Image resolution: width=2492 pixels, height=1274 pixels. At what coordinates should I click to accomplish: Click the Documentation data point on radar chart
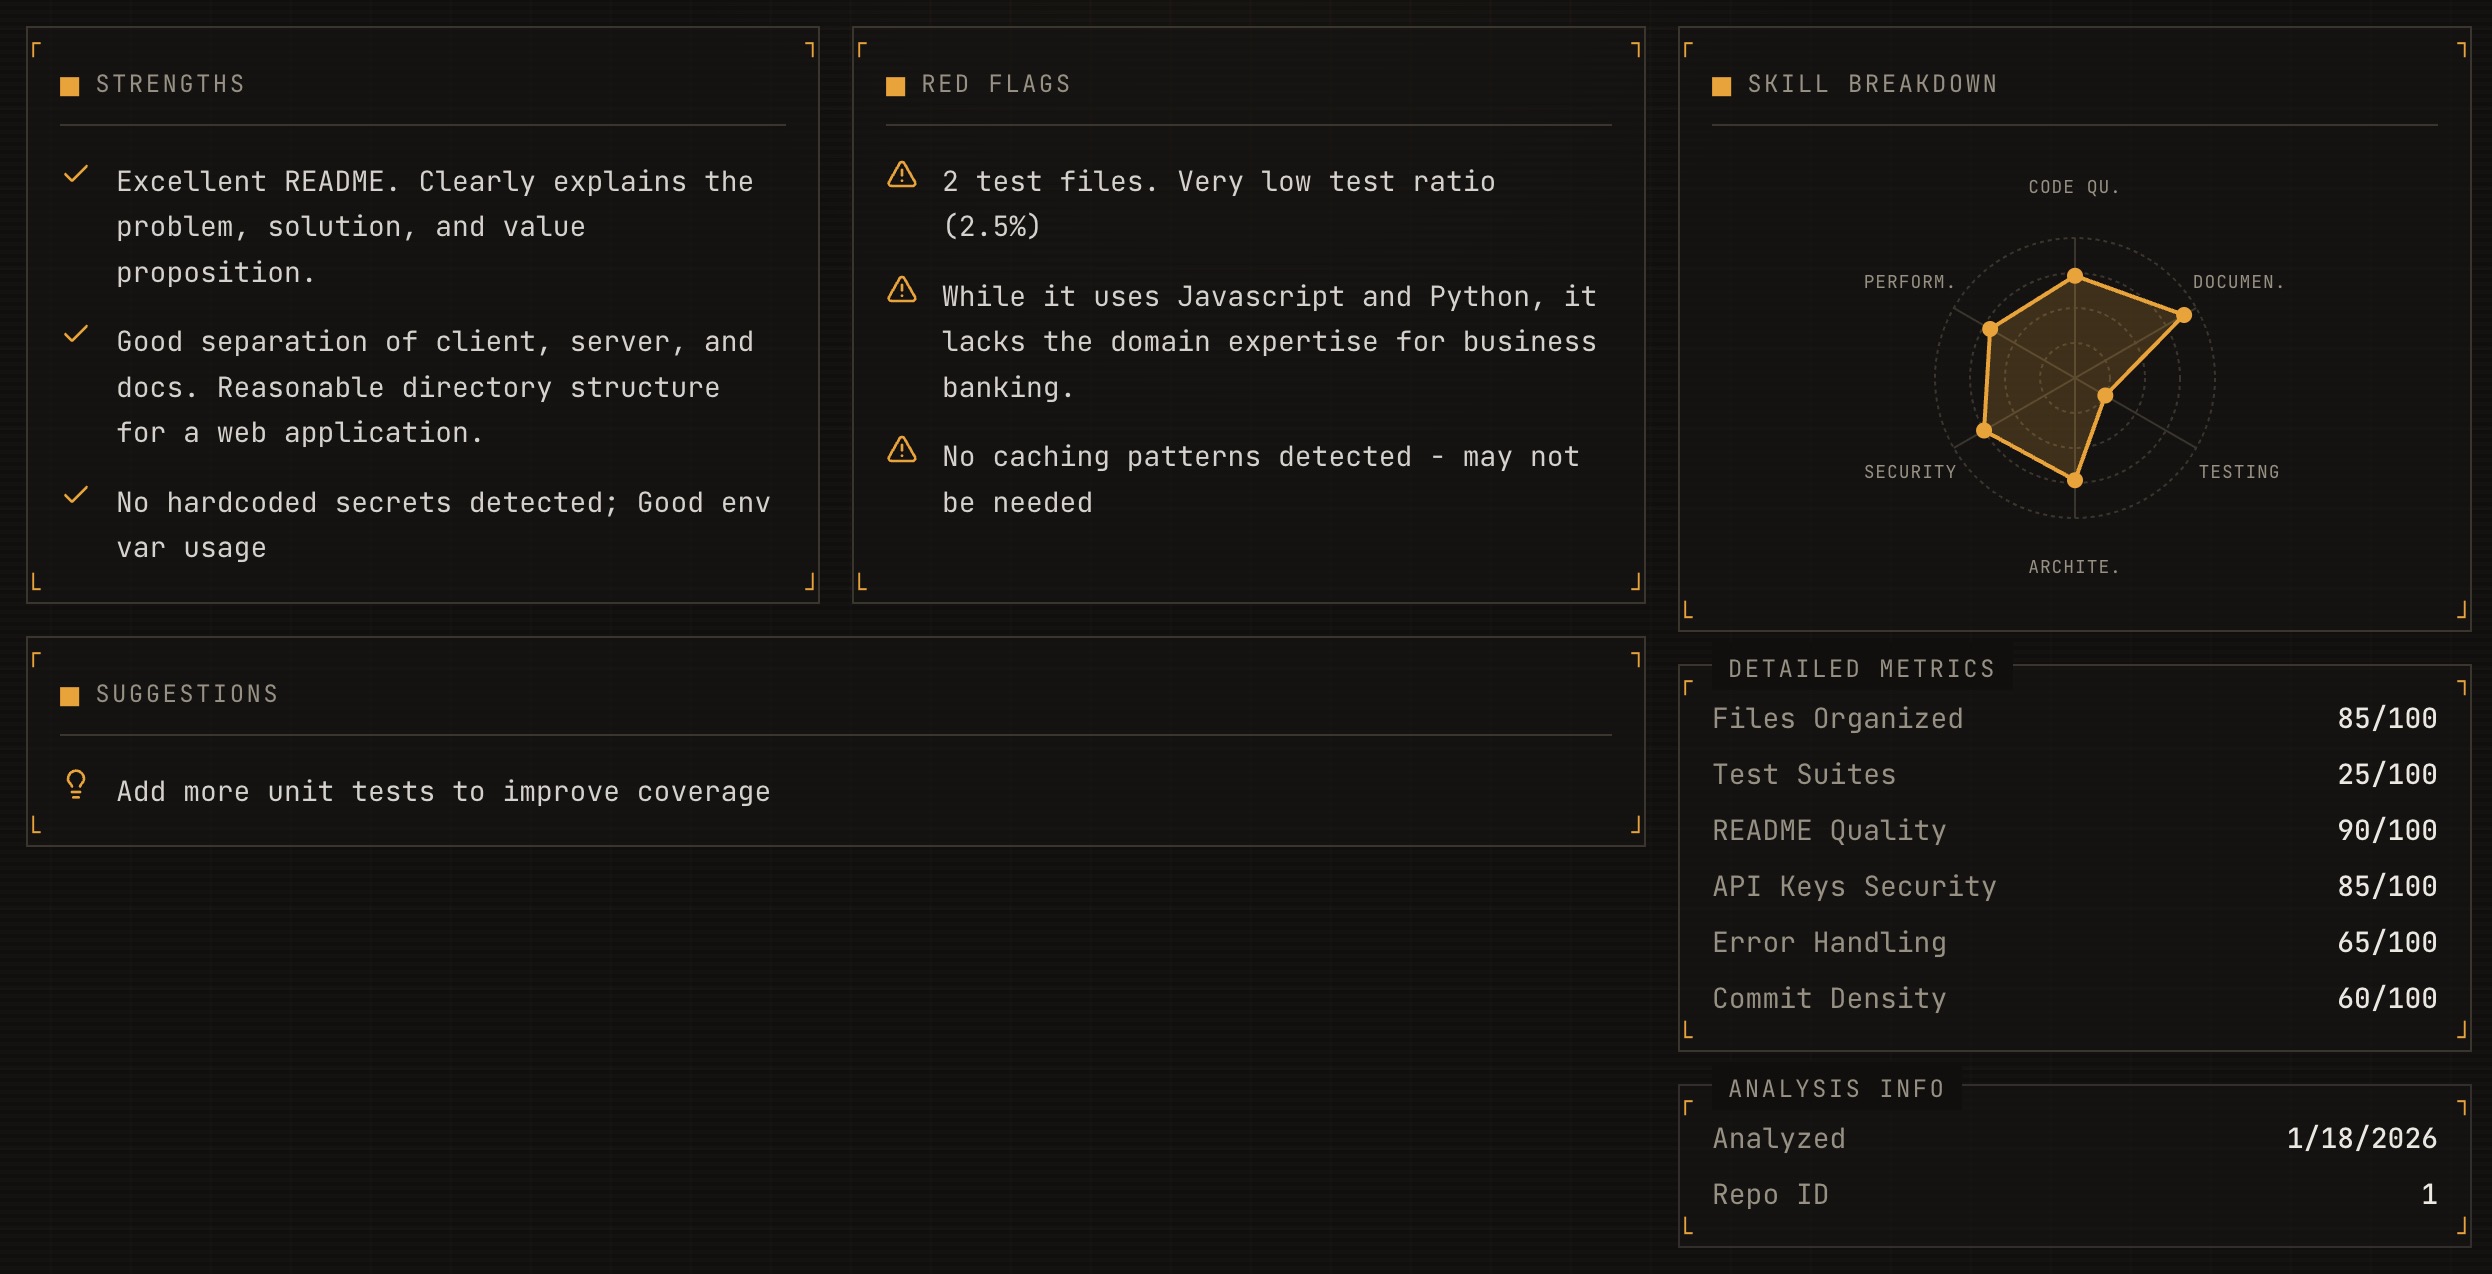tap(2184, 315)
